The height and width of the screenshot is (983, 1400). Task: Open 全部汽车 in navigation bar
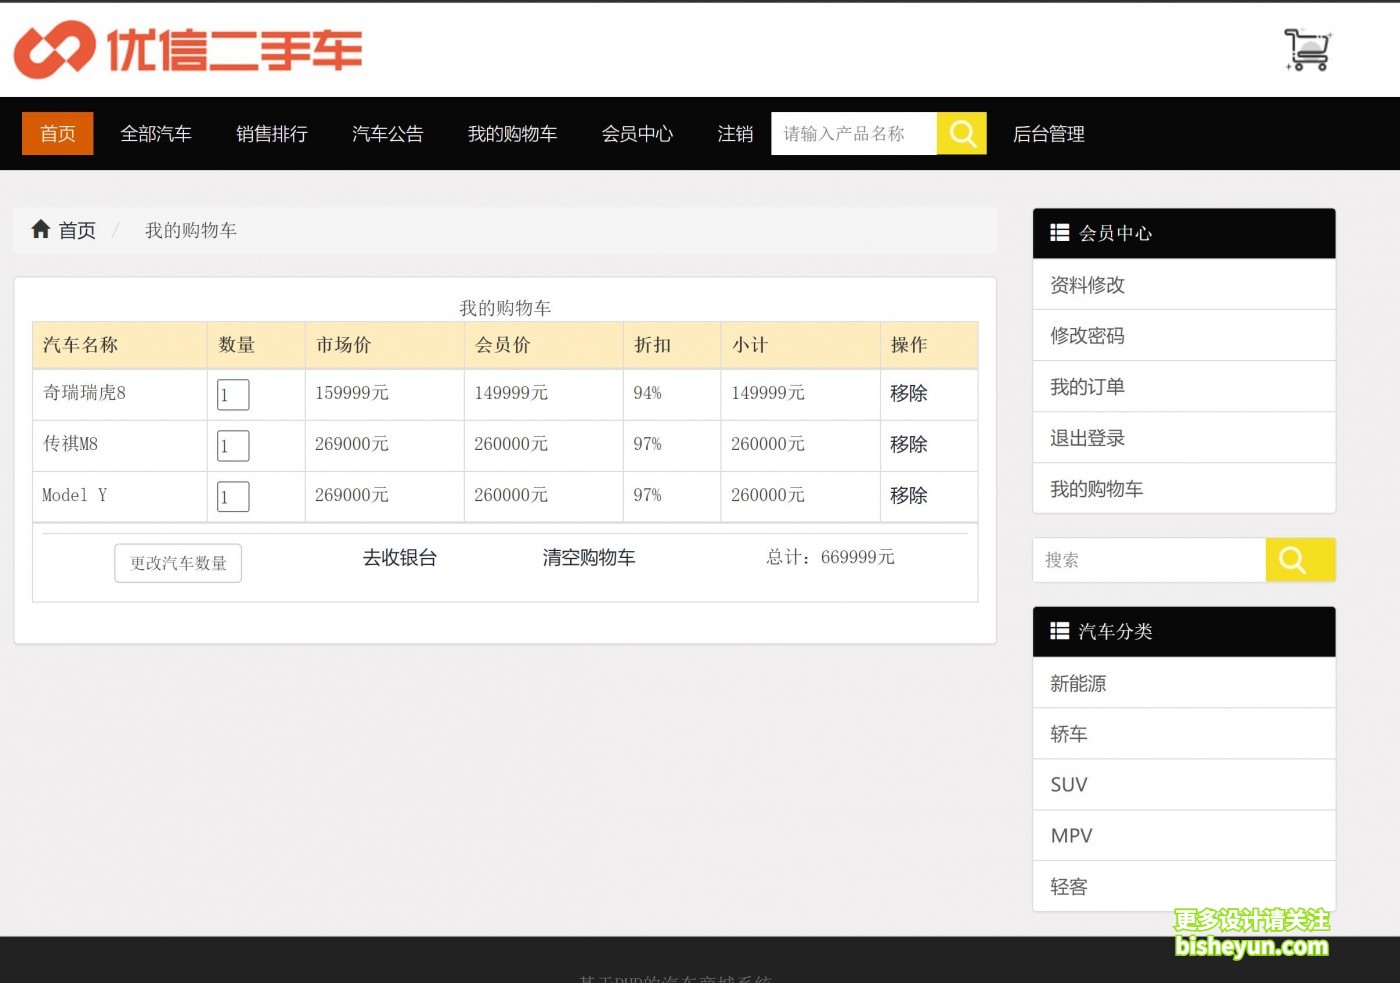pos(156,134)
